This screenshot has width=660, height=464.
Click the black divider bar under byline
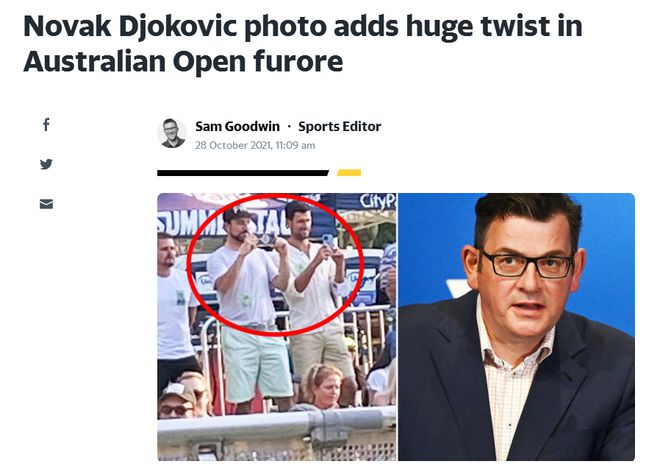tap(243, 173)
